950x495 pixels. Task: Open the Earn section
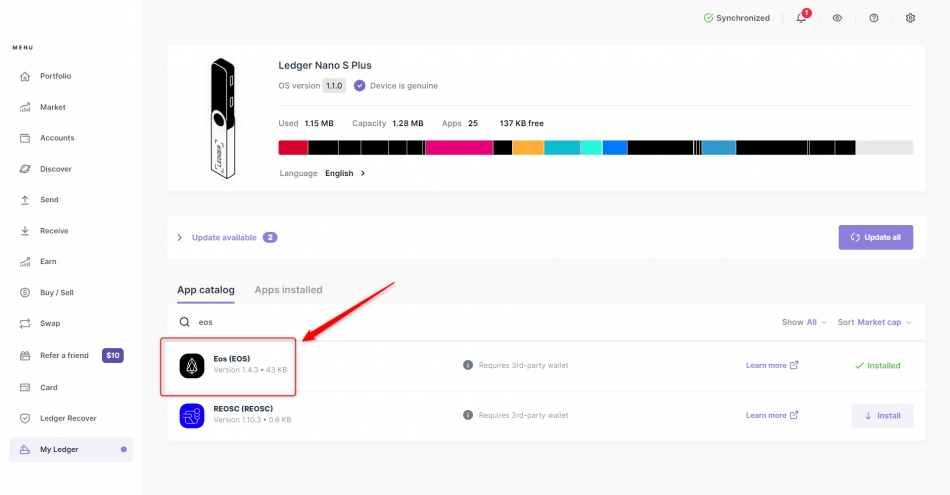(x=48, y=262)
